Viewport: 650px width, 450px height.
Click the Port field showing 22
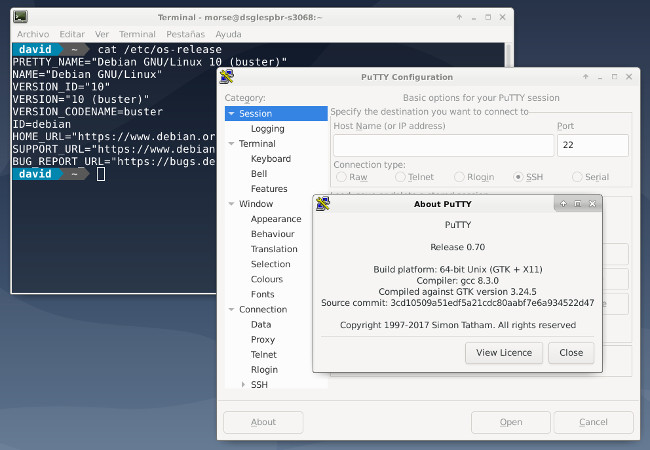[593, 145]
